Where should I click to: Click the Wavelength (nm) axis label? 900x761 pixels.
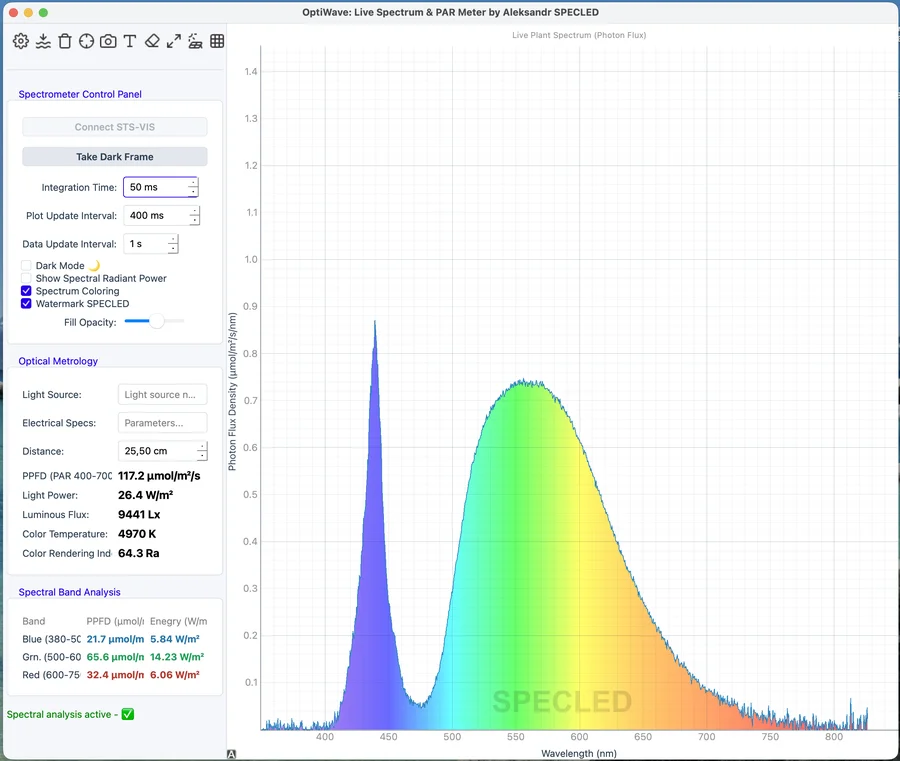[579, 754]
